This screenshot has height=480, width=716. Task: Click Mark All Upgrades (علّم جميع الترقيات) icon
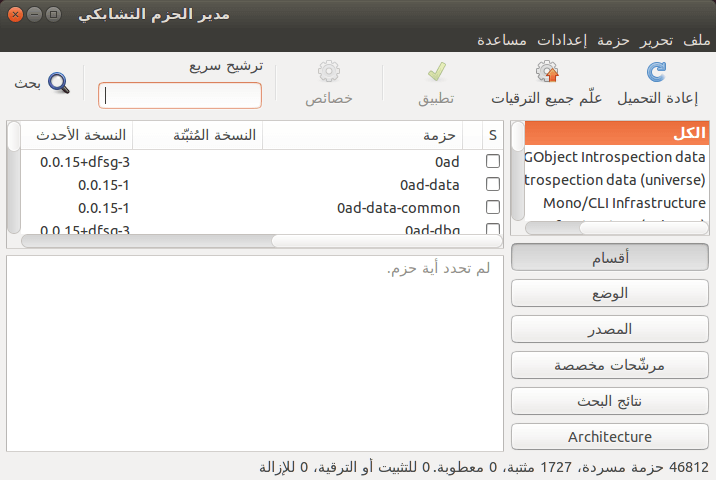[x=547, y=72]
